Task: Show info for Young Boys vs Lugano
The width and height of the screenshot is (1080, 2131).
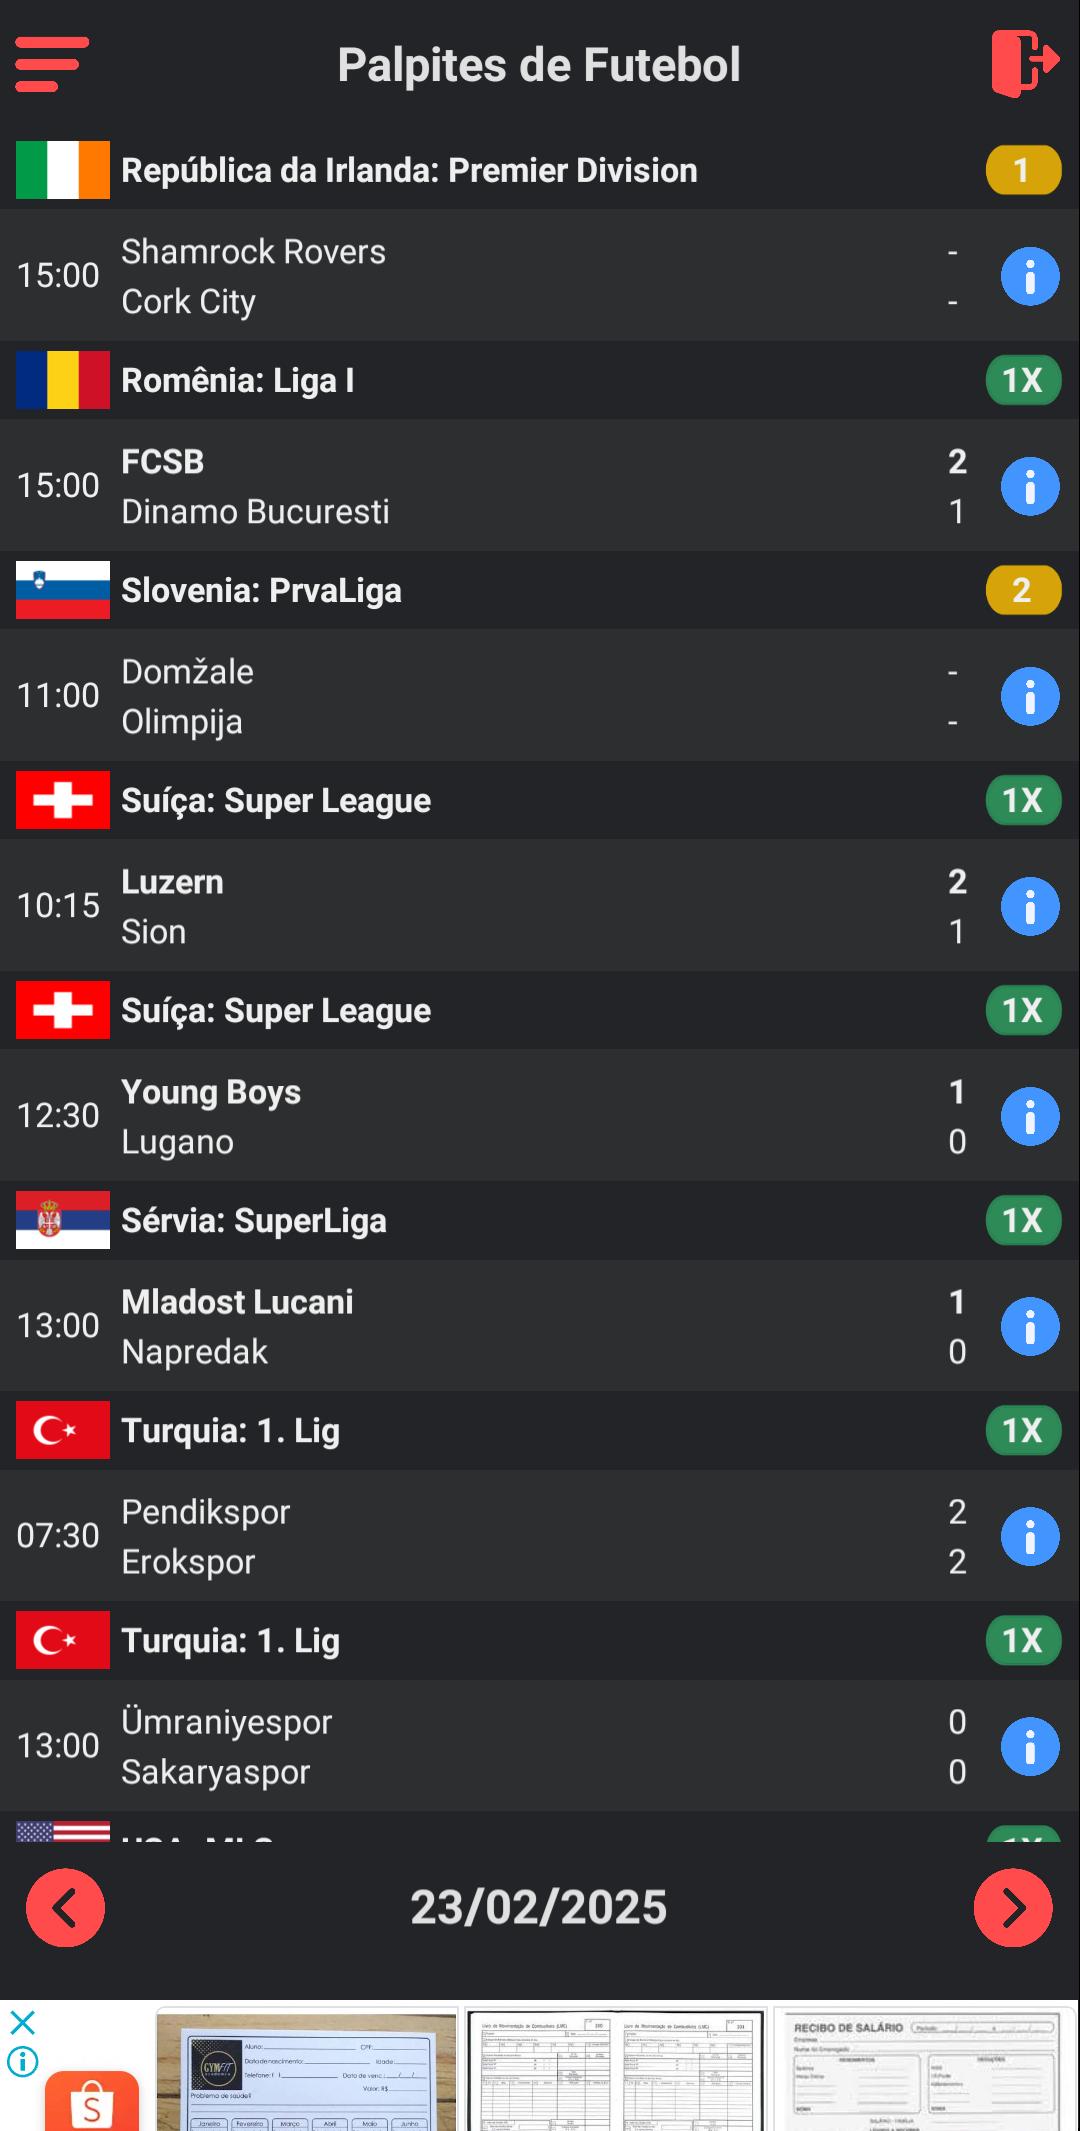Action: 1029,1116
